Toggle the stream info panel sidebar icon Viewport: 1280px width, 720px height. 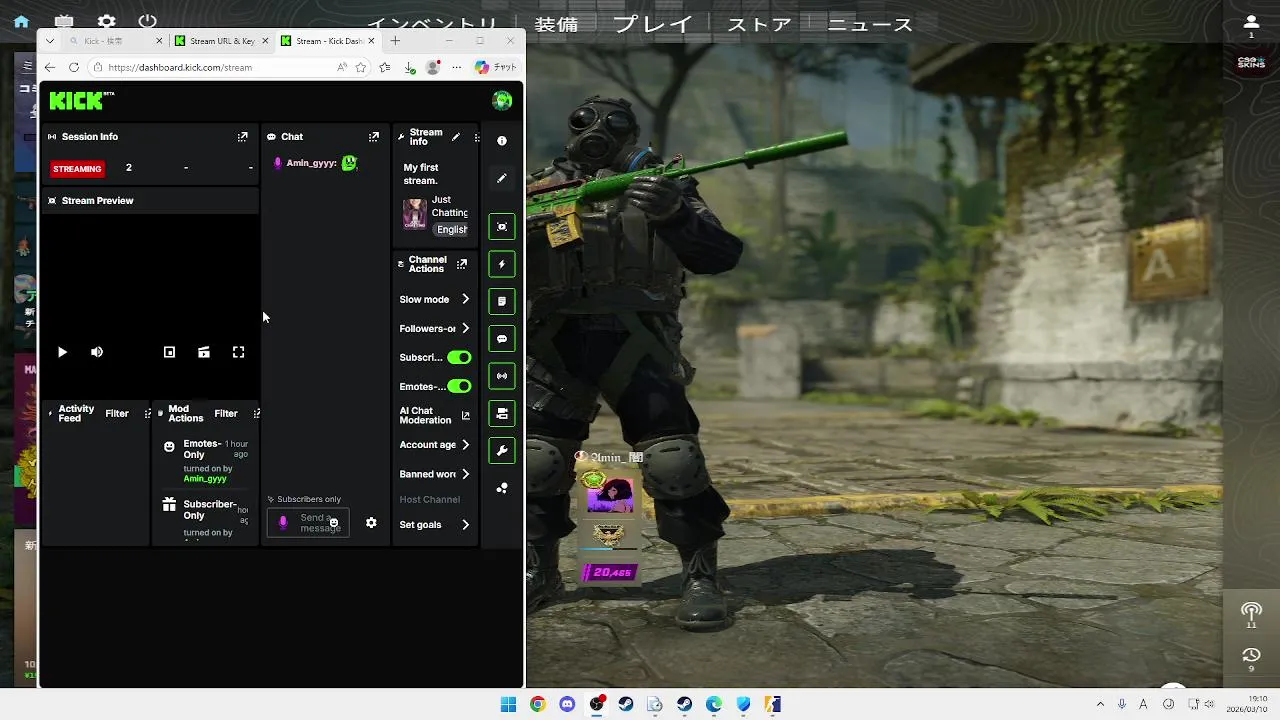pyautogui.click(x=502, y=413)
